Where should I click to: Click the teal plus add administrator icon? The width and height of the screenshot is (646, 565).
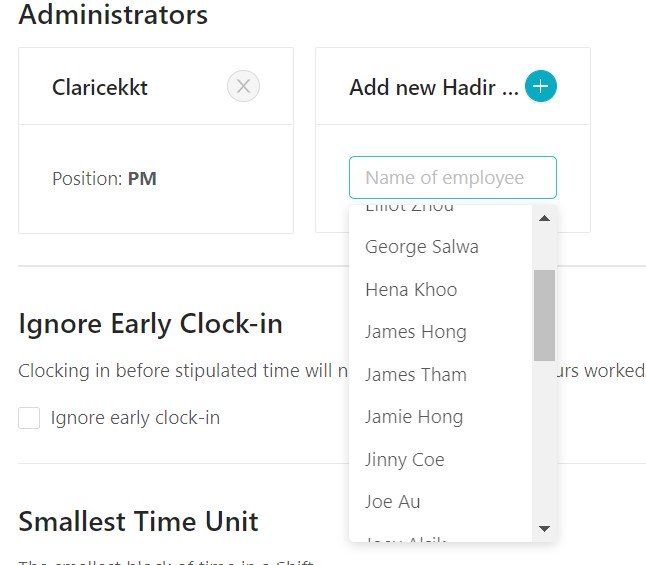[x=541, y=86]
